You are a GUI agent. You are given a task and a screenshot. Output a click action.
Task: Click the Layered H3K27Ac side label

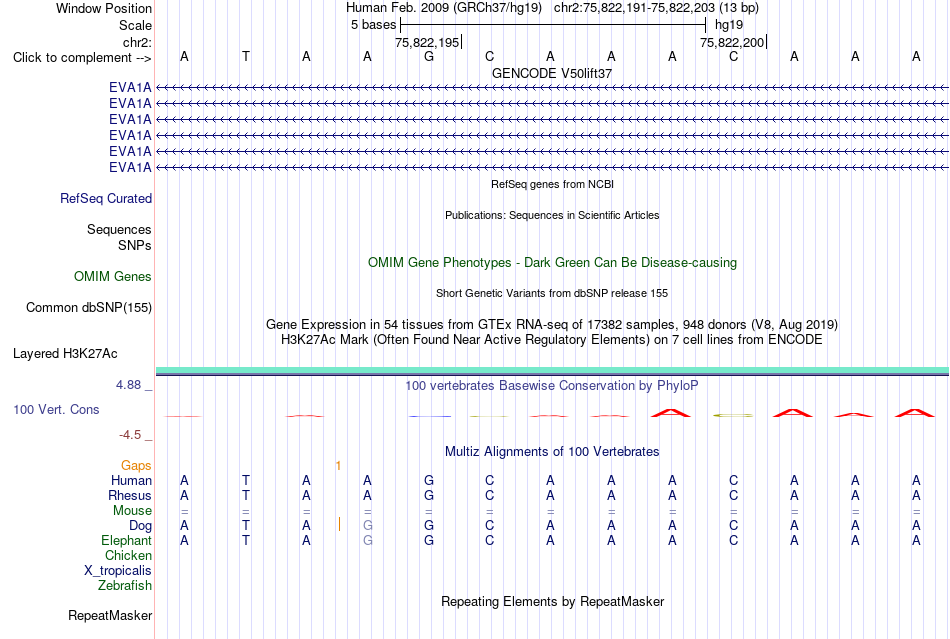click(x=65, y=354)
